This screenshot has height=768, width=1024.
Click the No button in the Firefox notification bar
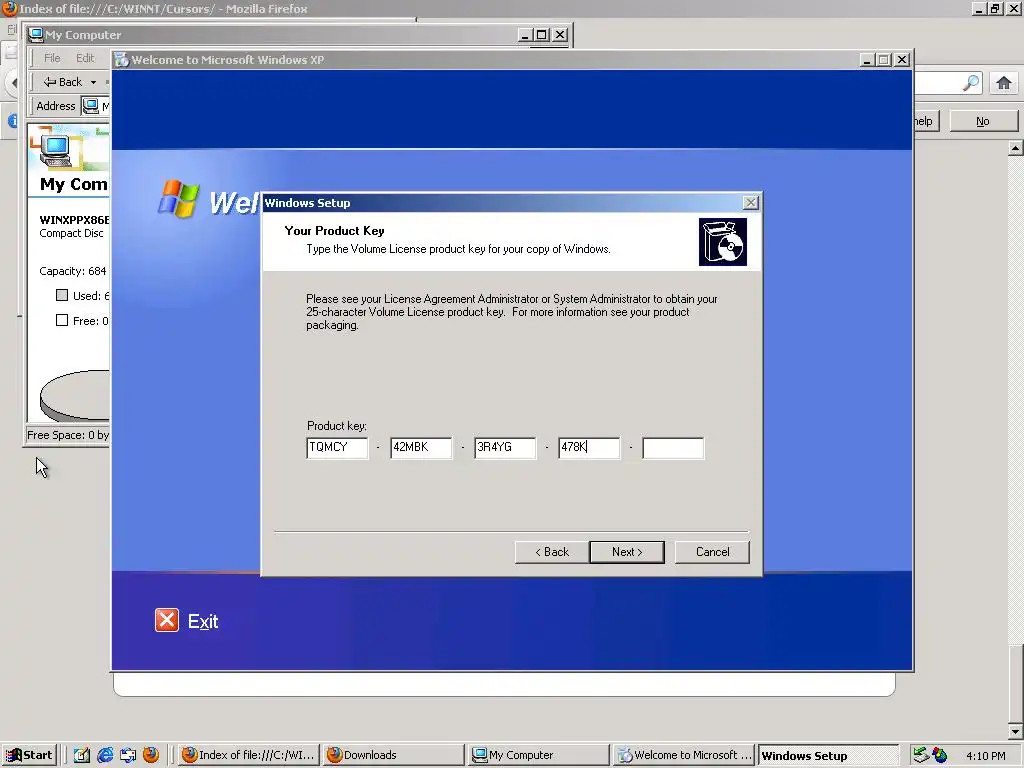[x=983, y=121]
